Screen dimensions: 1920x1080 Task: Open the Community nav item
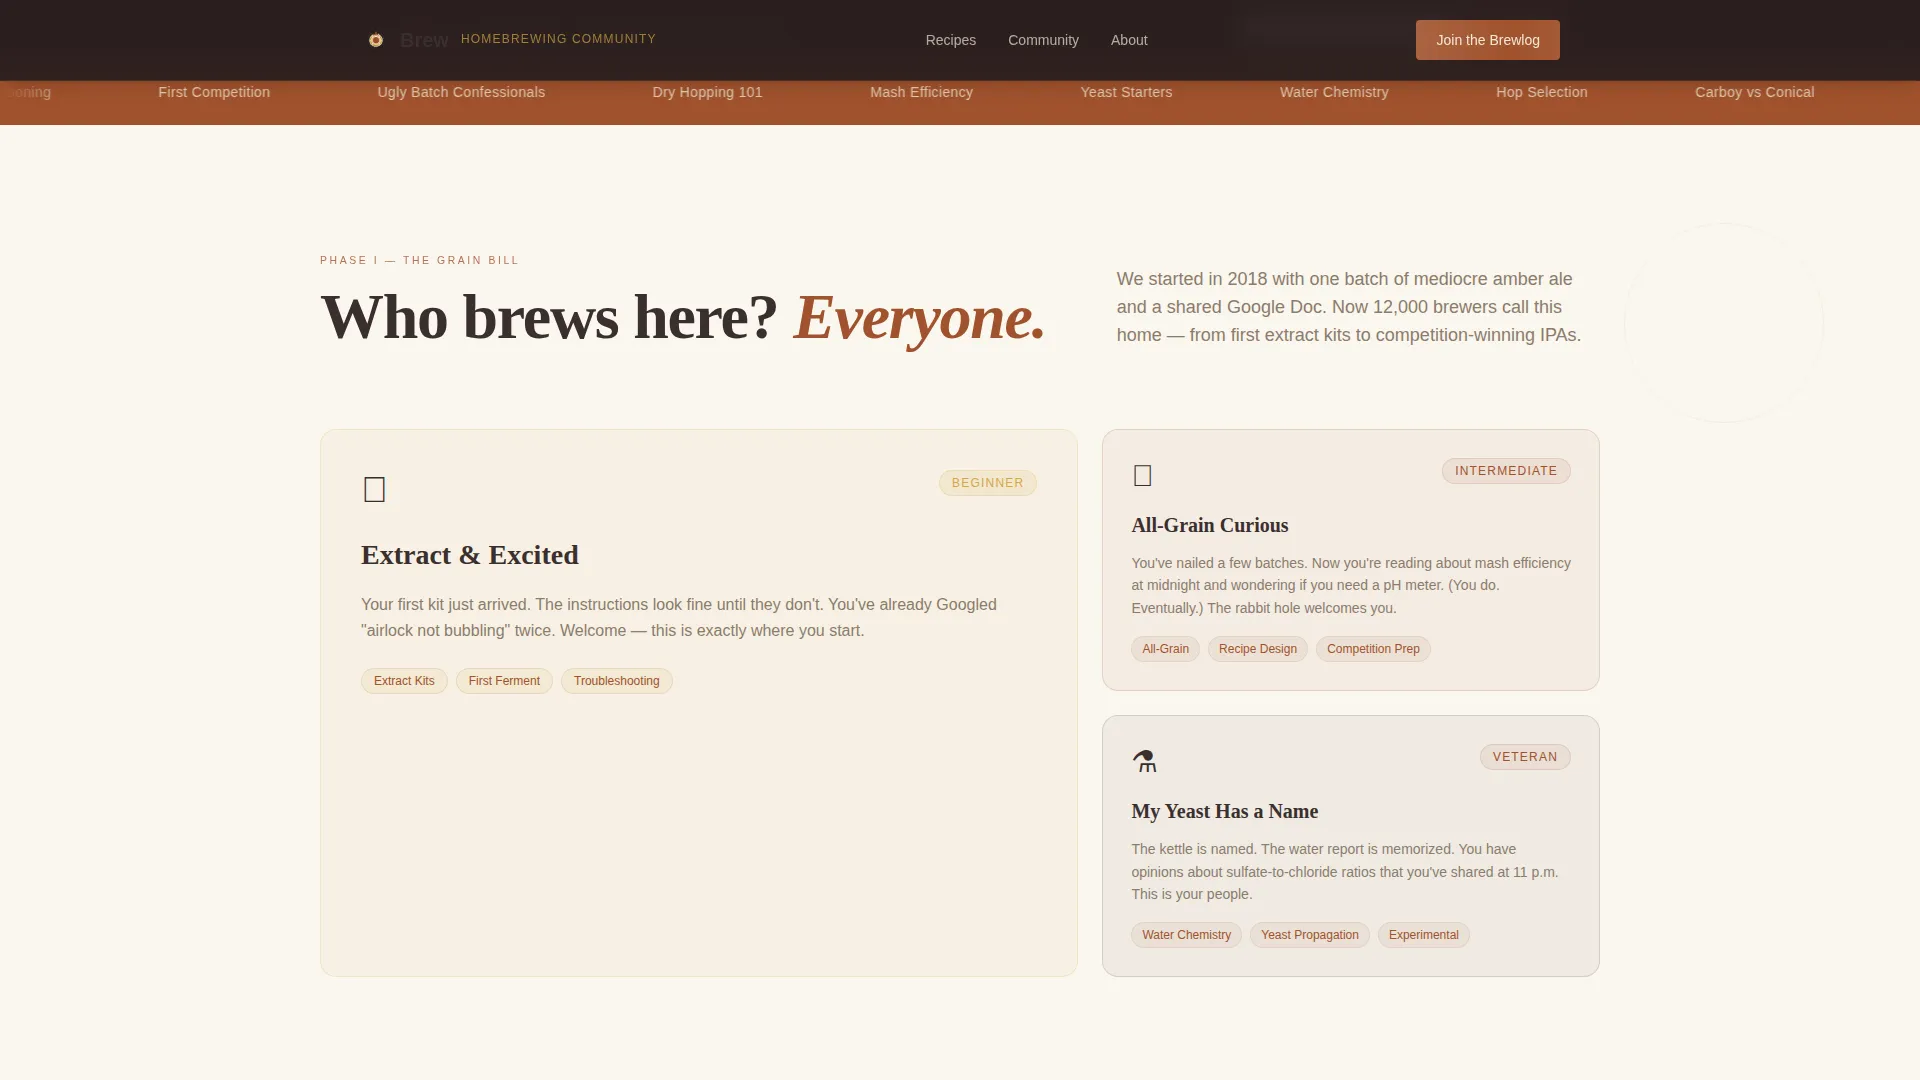coord(1043,40)
